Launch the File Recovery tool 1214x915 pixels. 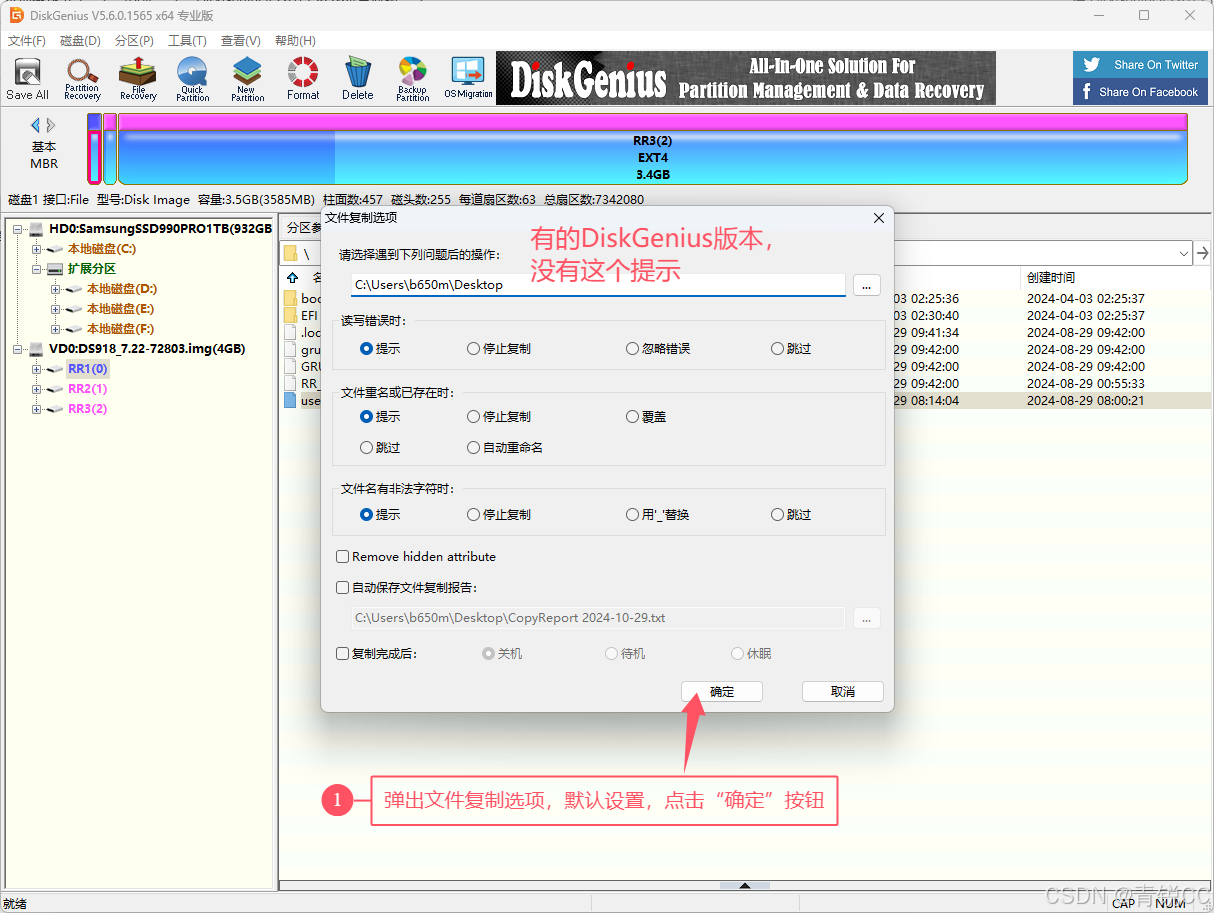138,79
